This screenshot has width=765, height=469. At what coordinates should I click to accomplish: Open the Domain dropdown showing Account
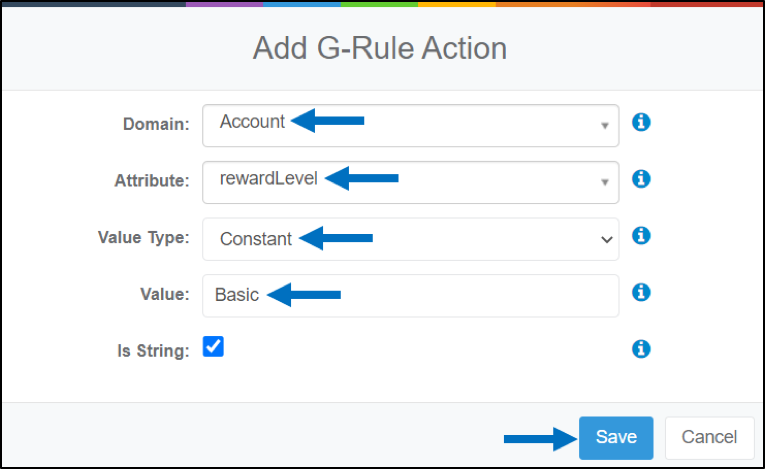click(x=411, y=125)
